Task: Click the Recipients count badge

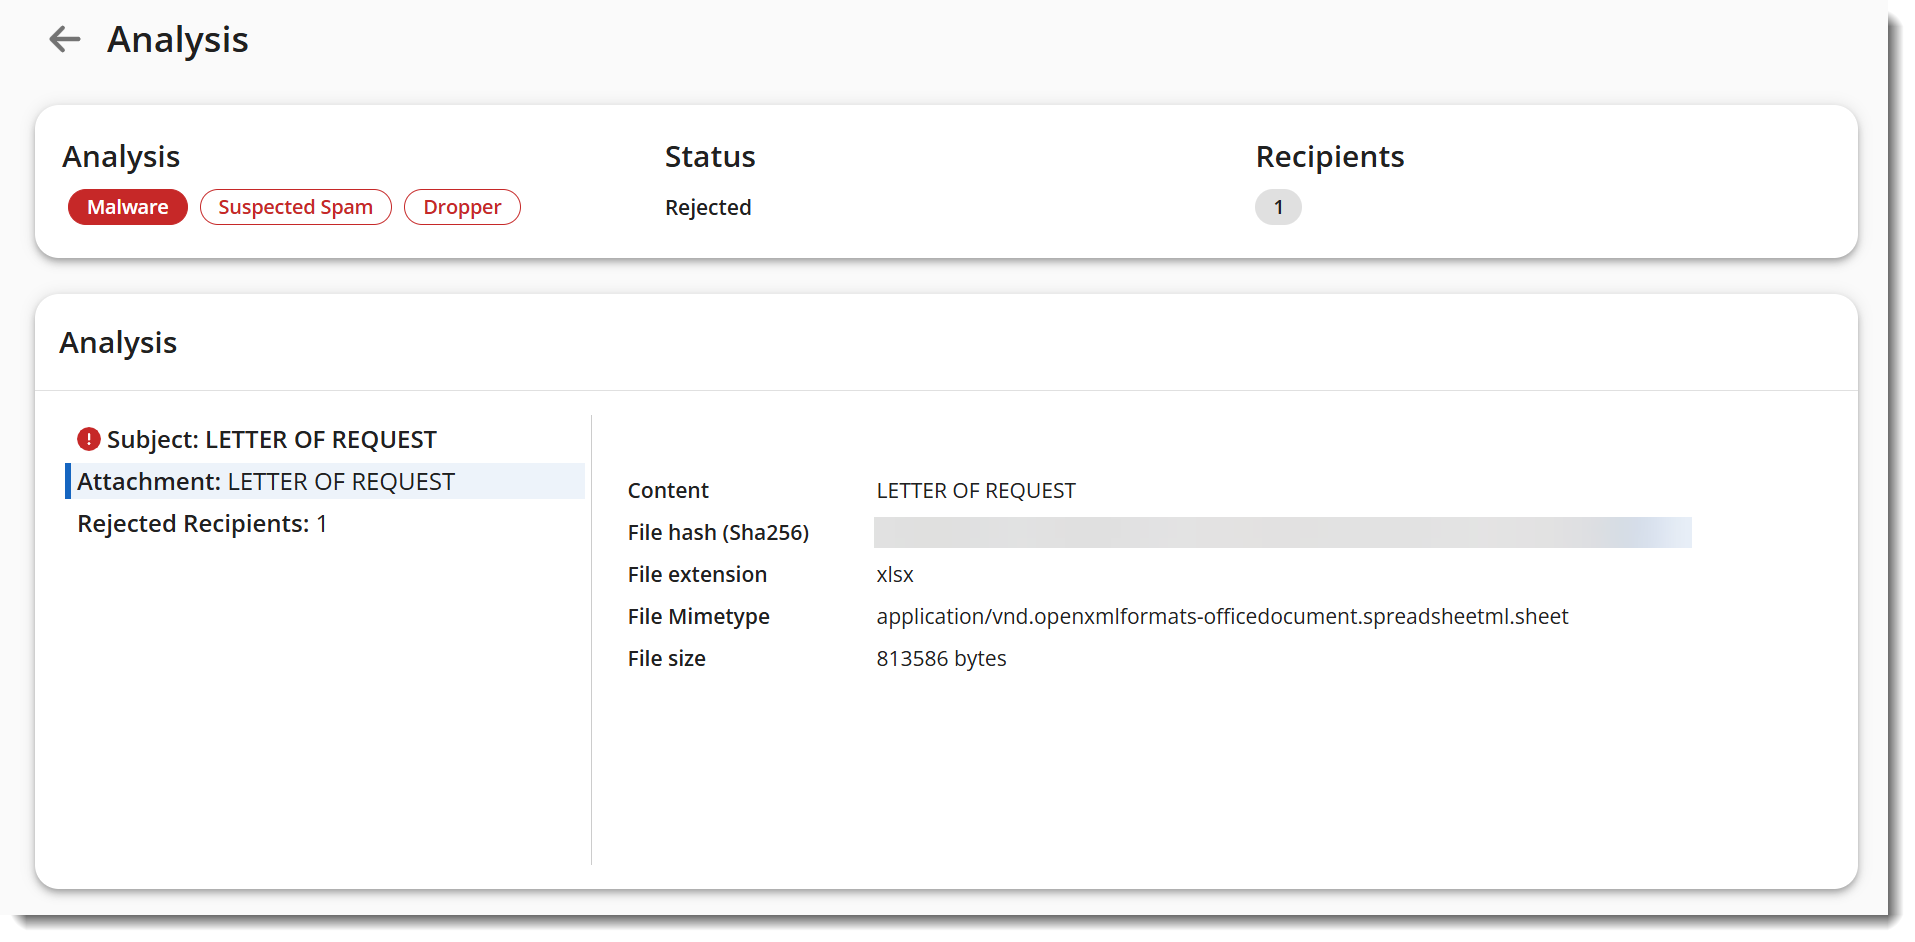Action: coord(1277,207)
